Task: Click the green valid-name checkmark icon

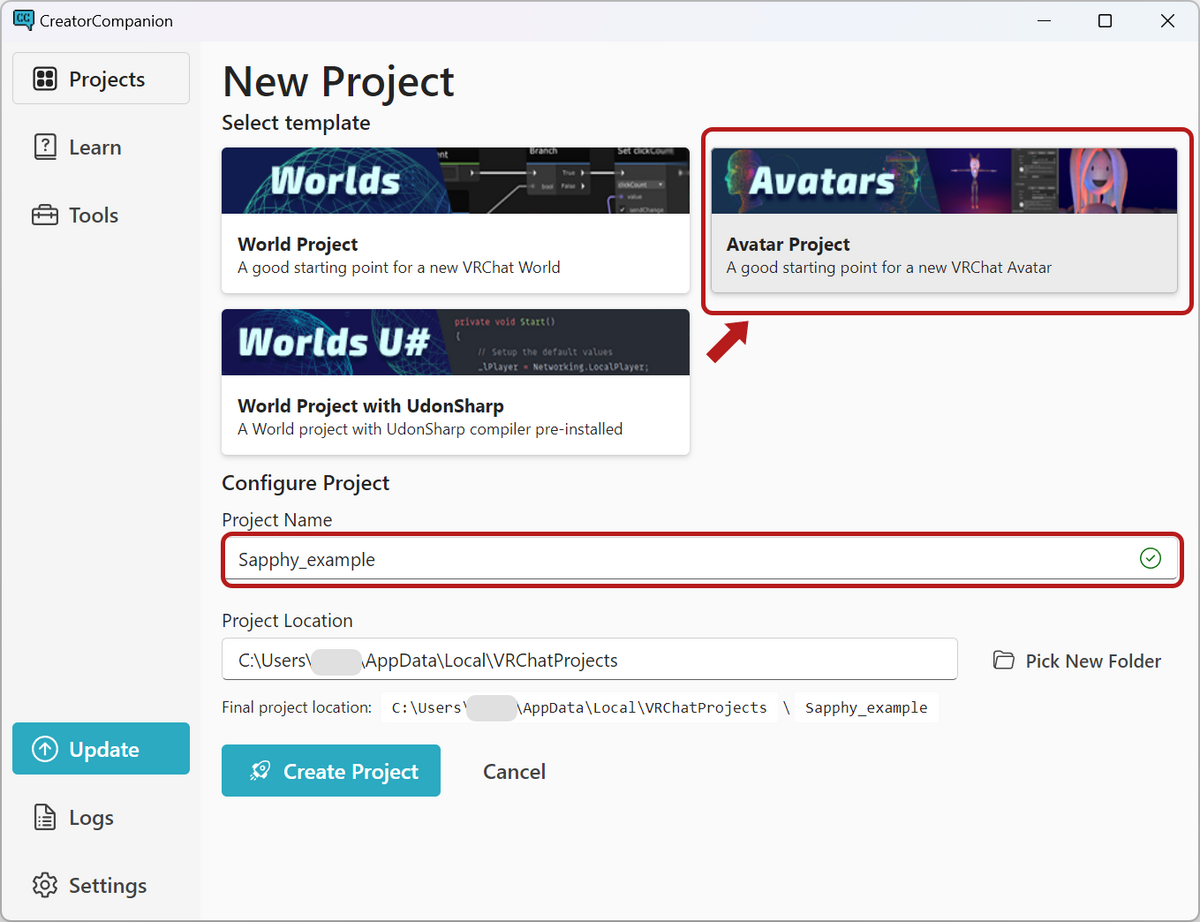Action: 1151,559
